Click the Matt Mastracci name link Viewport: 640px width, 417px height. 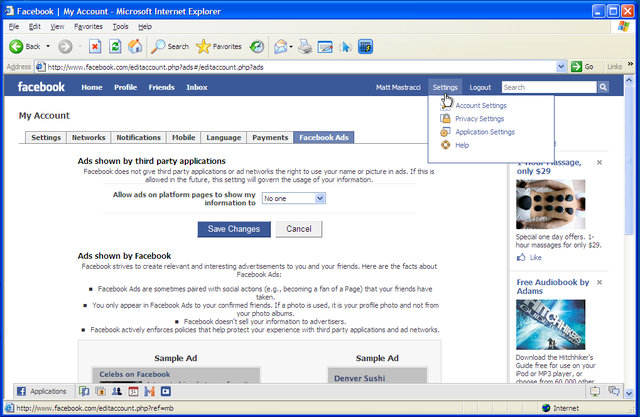(x=398, y=87)
